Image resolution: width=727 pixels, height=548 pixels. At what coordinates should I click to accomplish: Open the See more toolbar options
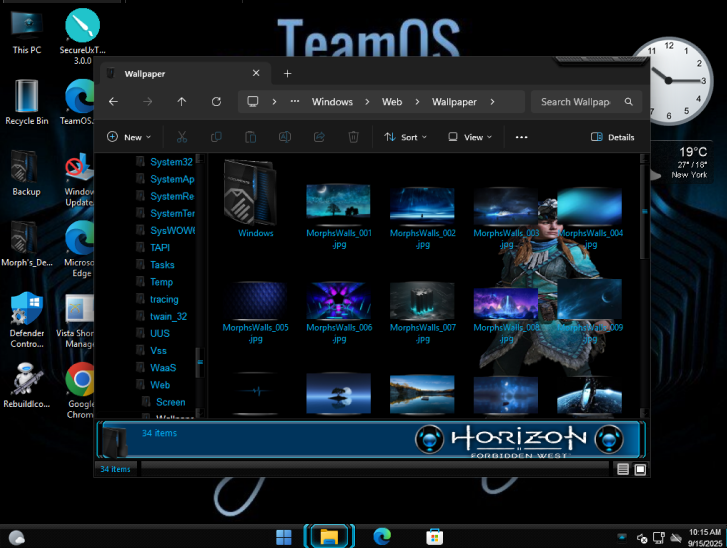[522, 137]
